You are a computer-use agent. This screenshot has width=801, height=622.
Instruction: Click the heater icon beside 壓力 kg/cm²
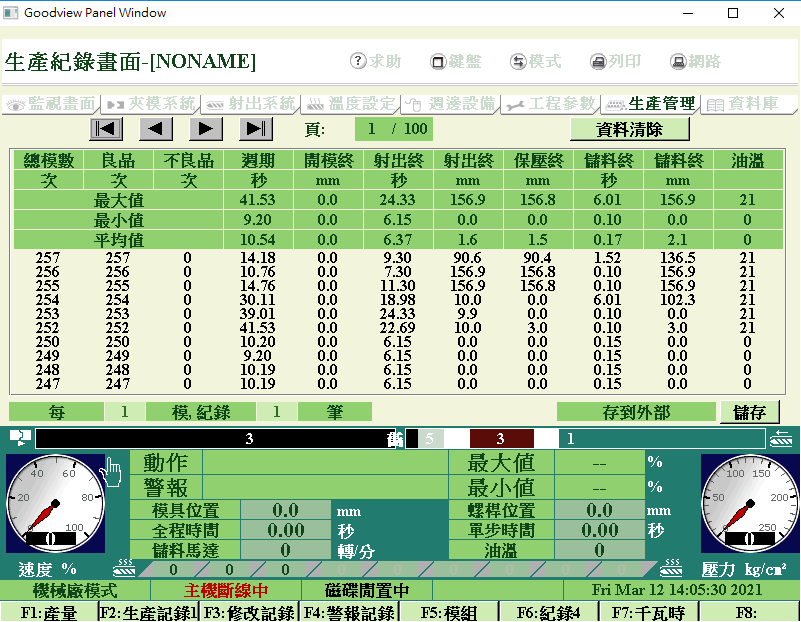pyautogui.click(x=672, y=567)
